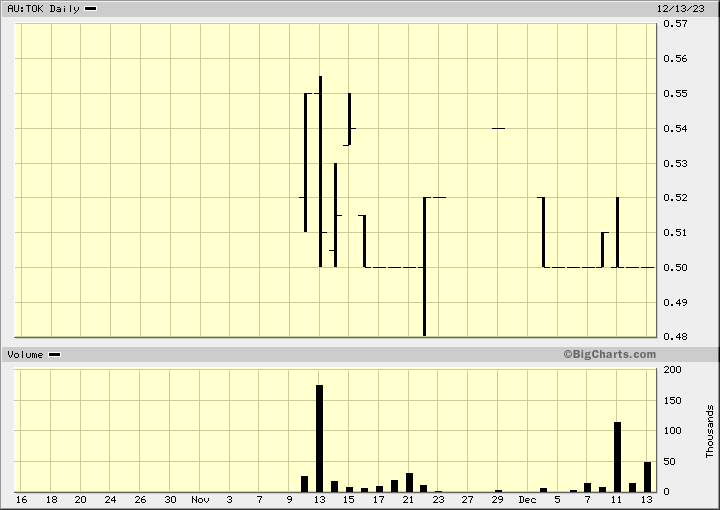
Task: Click the date axis label 15
Action: (x=349, y=499)
